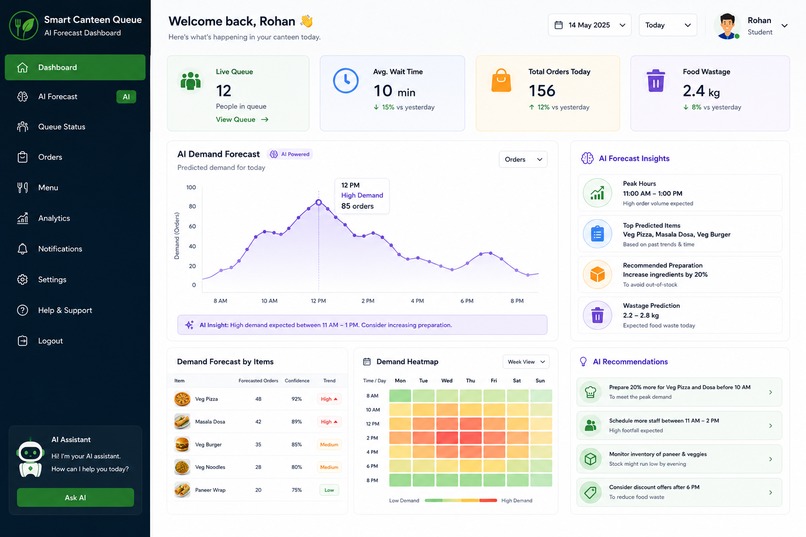Click the calendar icon in date selector
Screen dimensions: 806x537
coord(559,25)
